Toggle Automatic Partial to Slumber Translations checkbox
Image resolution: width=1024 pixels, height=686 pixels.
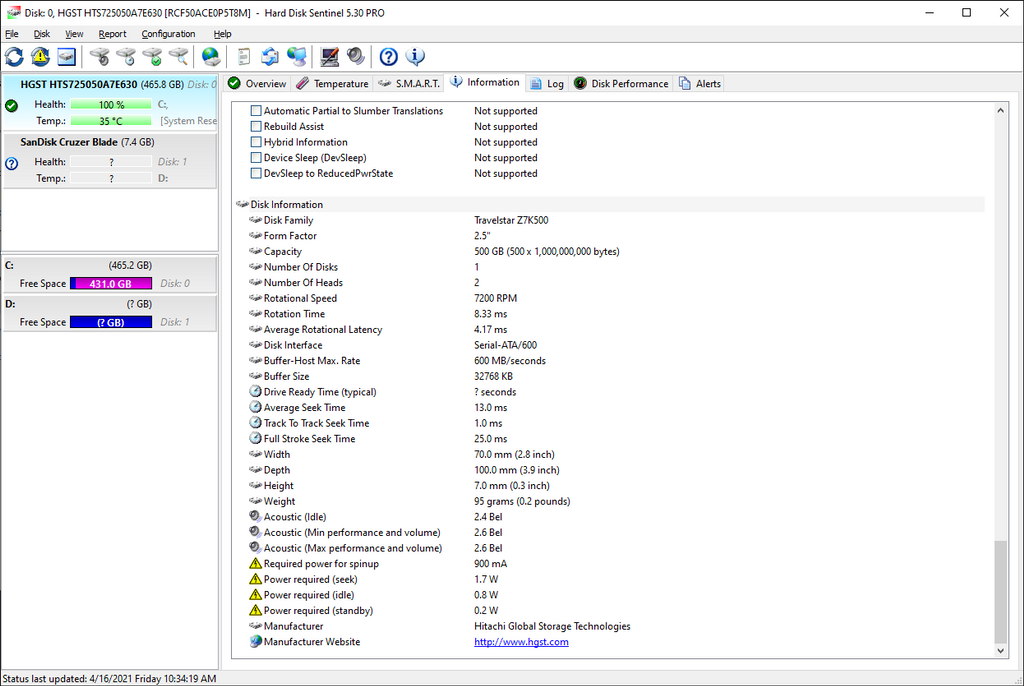(256, 110)
